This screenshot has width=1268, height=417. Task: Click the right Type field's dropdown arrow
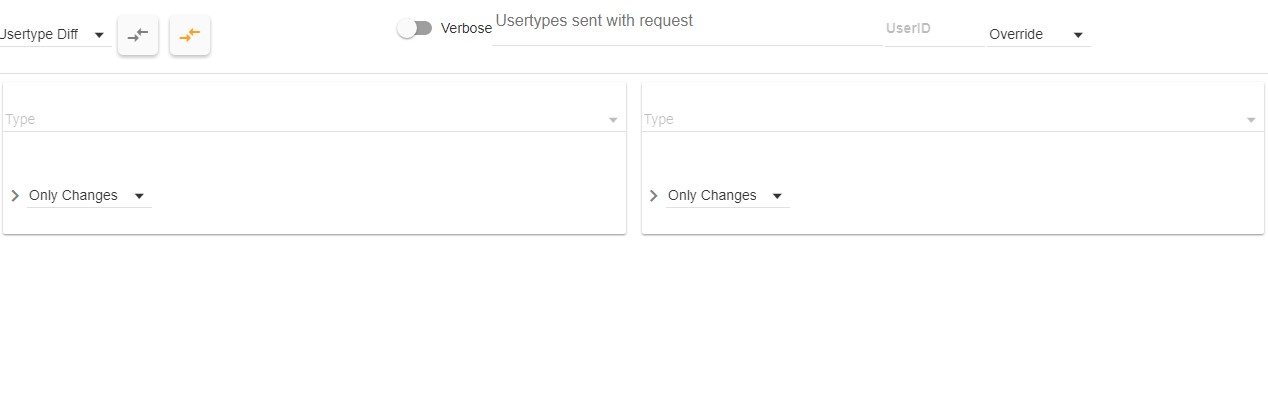[1251, 120]
